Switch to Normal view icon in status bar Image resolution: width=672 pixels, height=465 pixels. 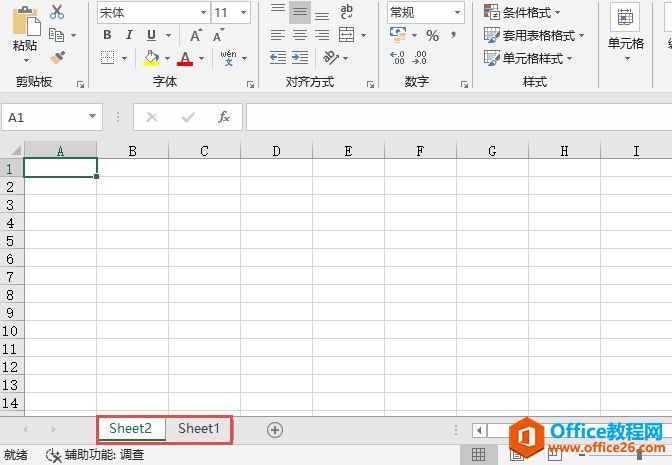(478, 454)
